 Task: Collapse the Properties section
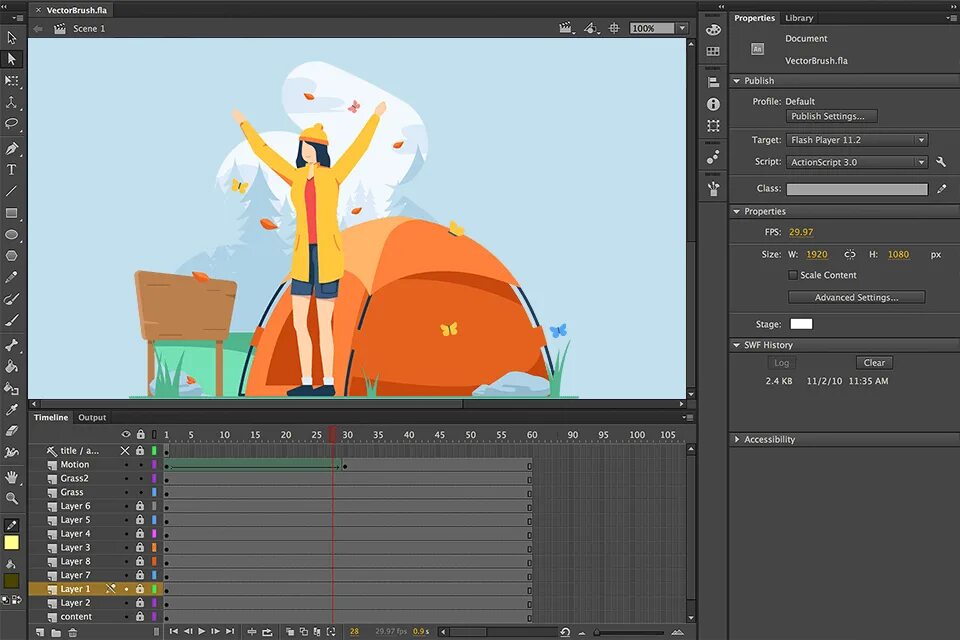click(x=737, y=211)
